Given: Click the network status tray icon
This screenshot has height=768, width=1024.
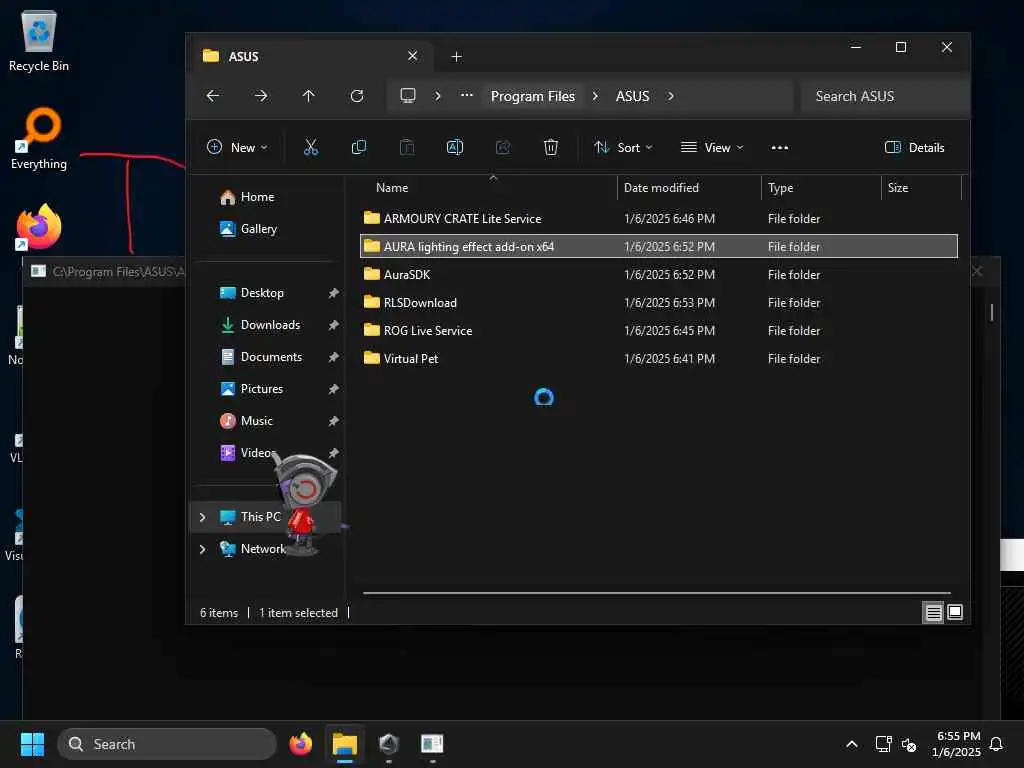Looking at the screenshot, I should 883,744.
